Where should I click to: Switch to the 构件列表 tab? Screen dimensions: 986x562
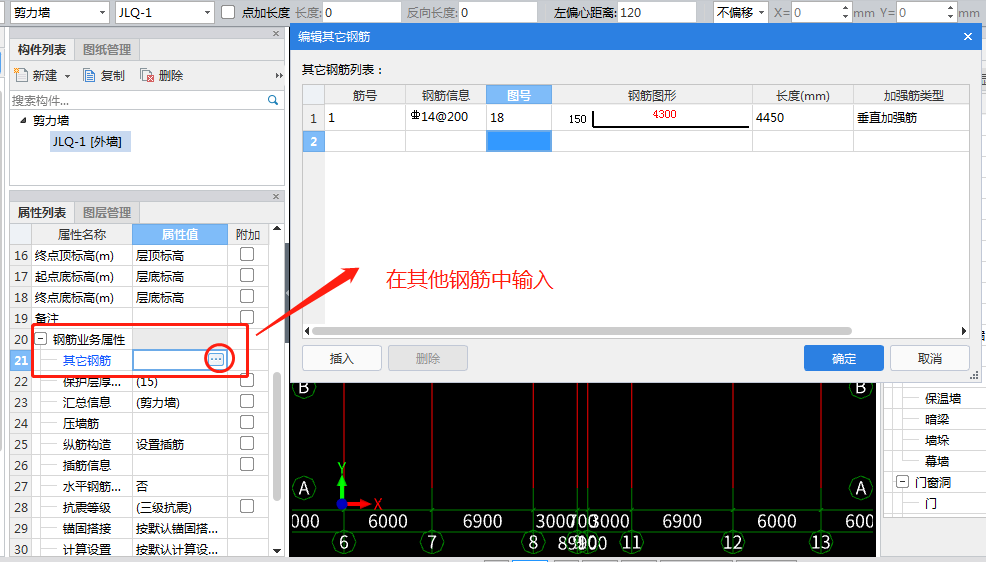tap(42, 50)
